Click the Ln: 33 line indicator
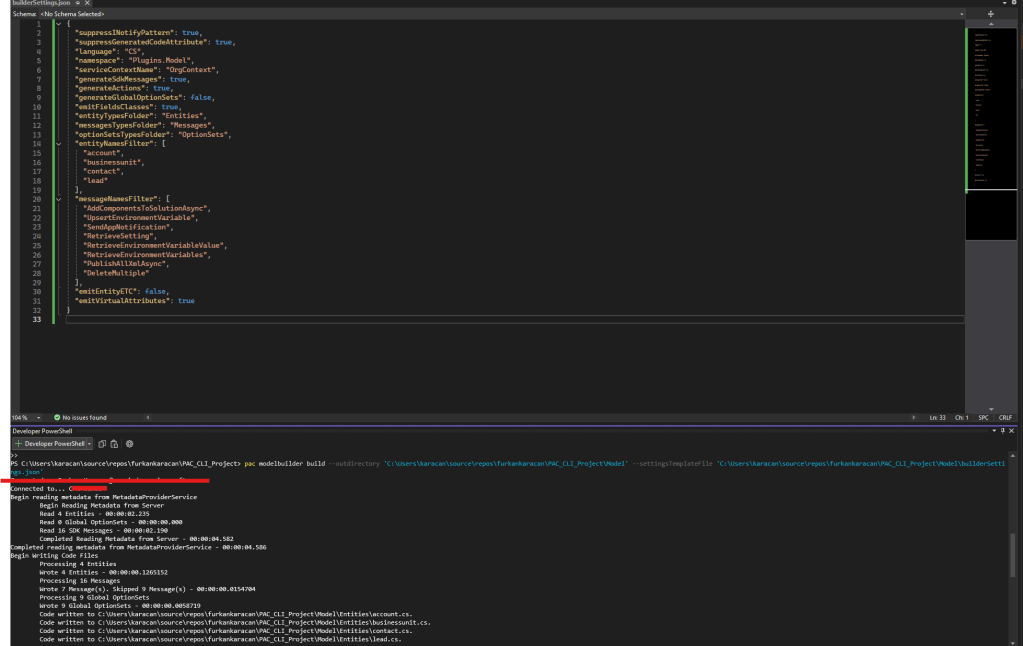1023x646 pixels. (937, 417)
